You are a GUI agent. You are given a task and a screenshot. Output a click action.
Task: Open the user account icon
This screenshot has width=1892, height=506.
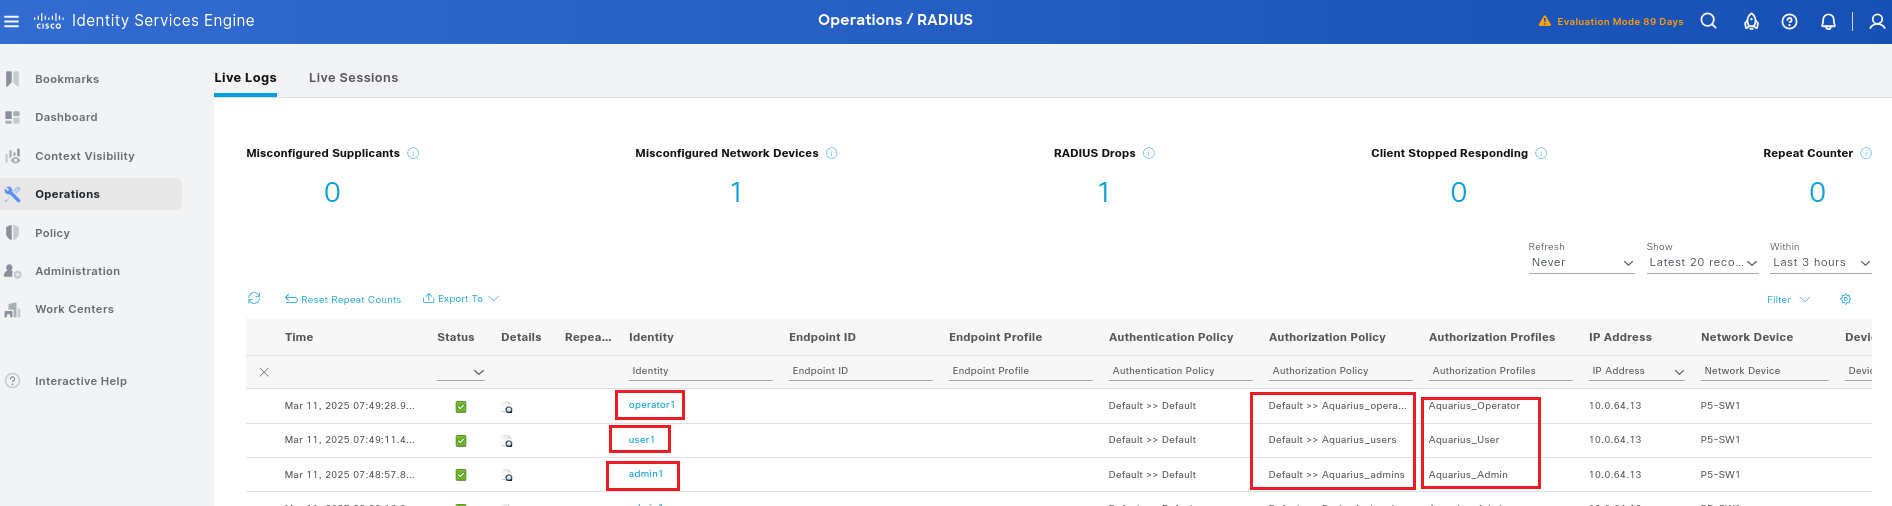click(x=1877, y=21)
